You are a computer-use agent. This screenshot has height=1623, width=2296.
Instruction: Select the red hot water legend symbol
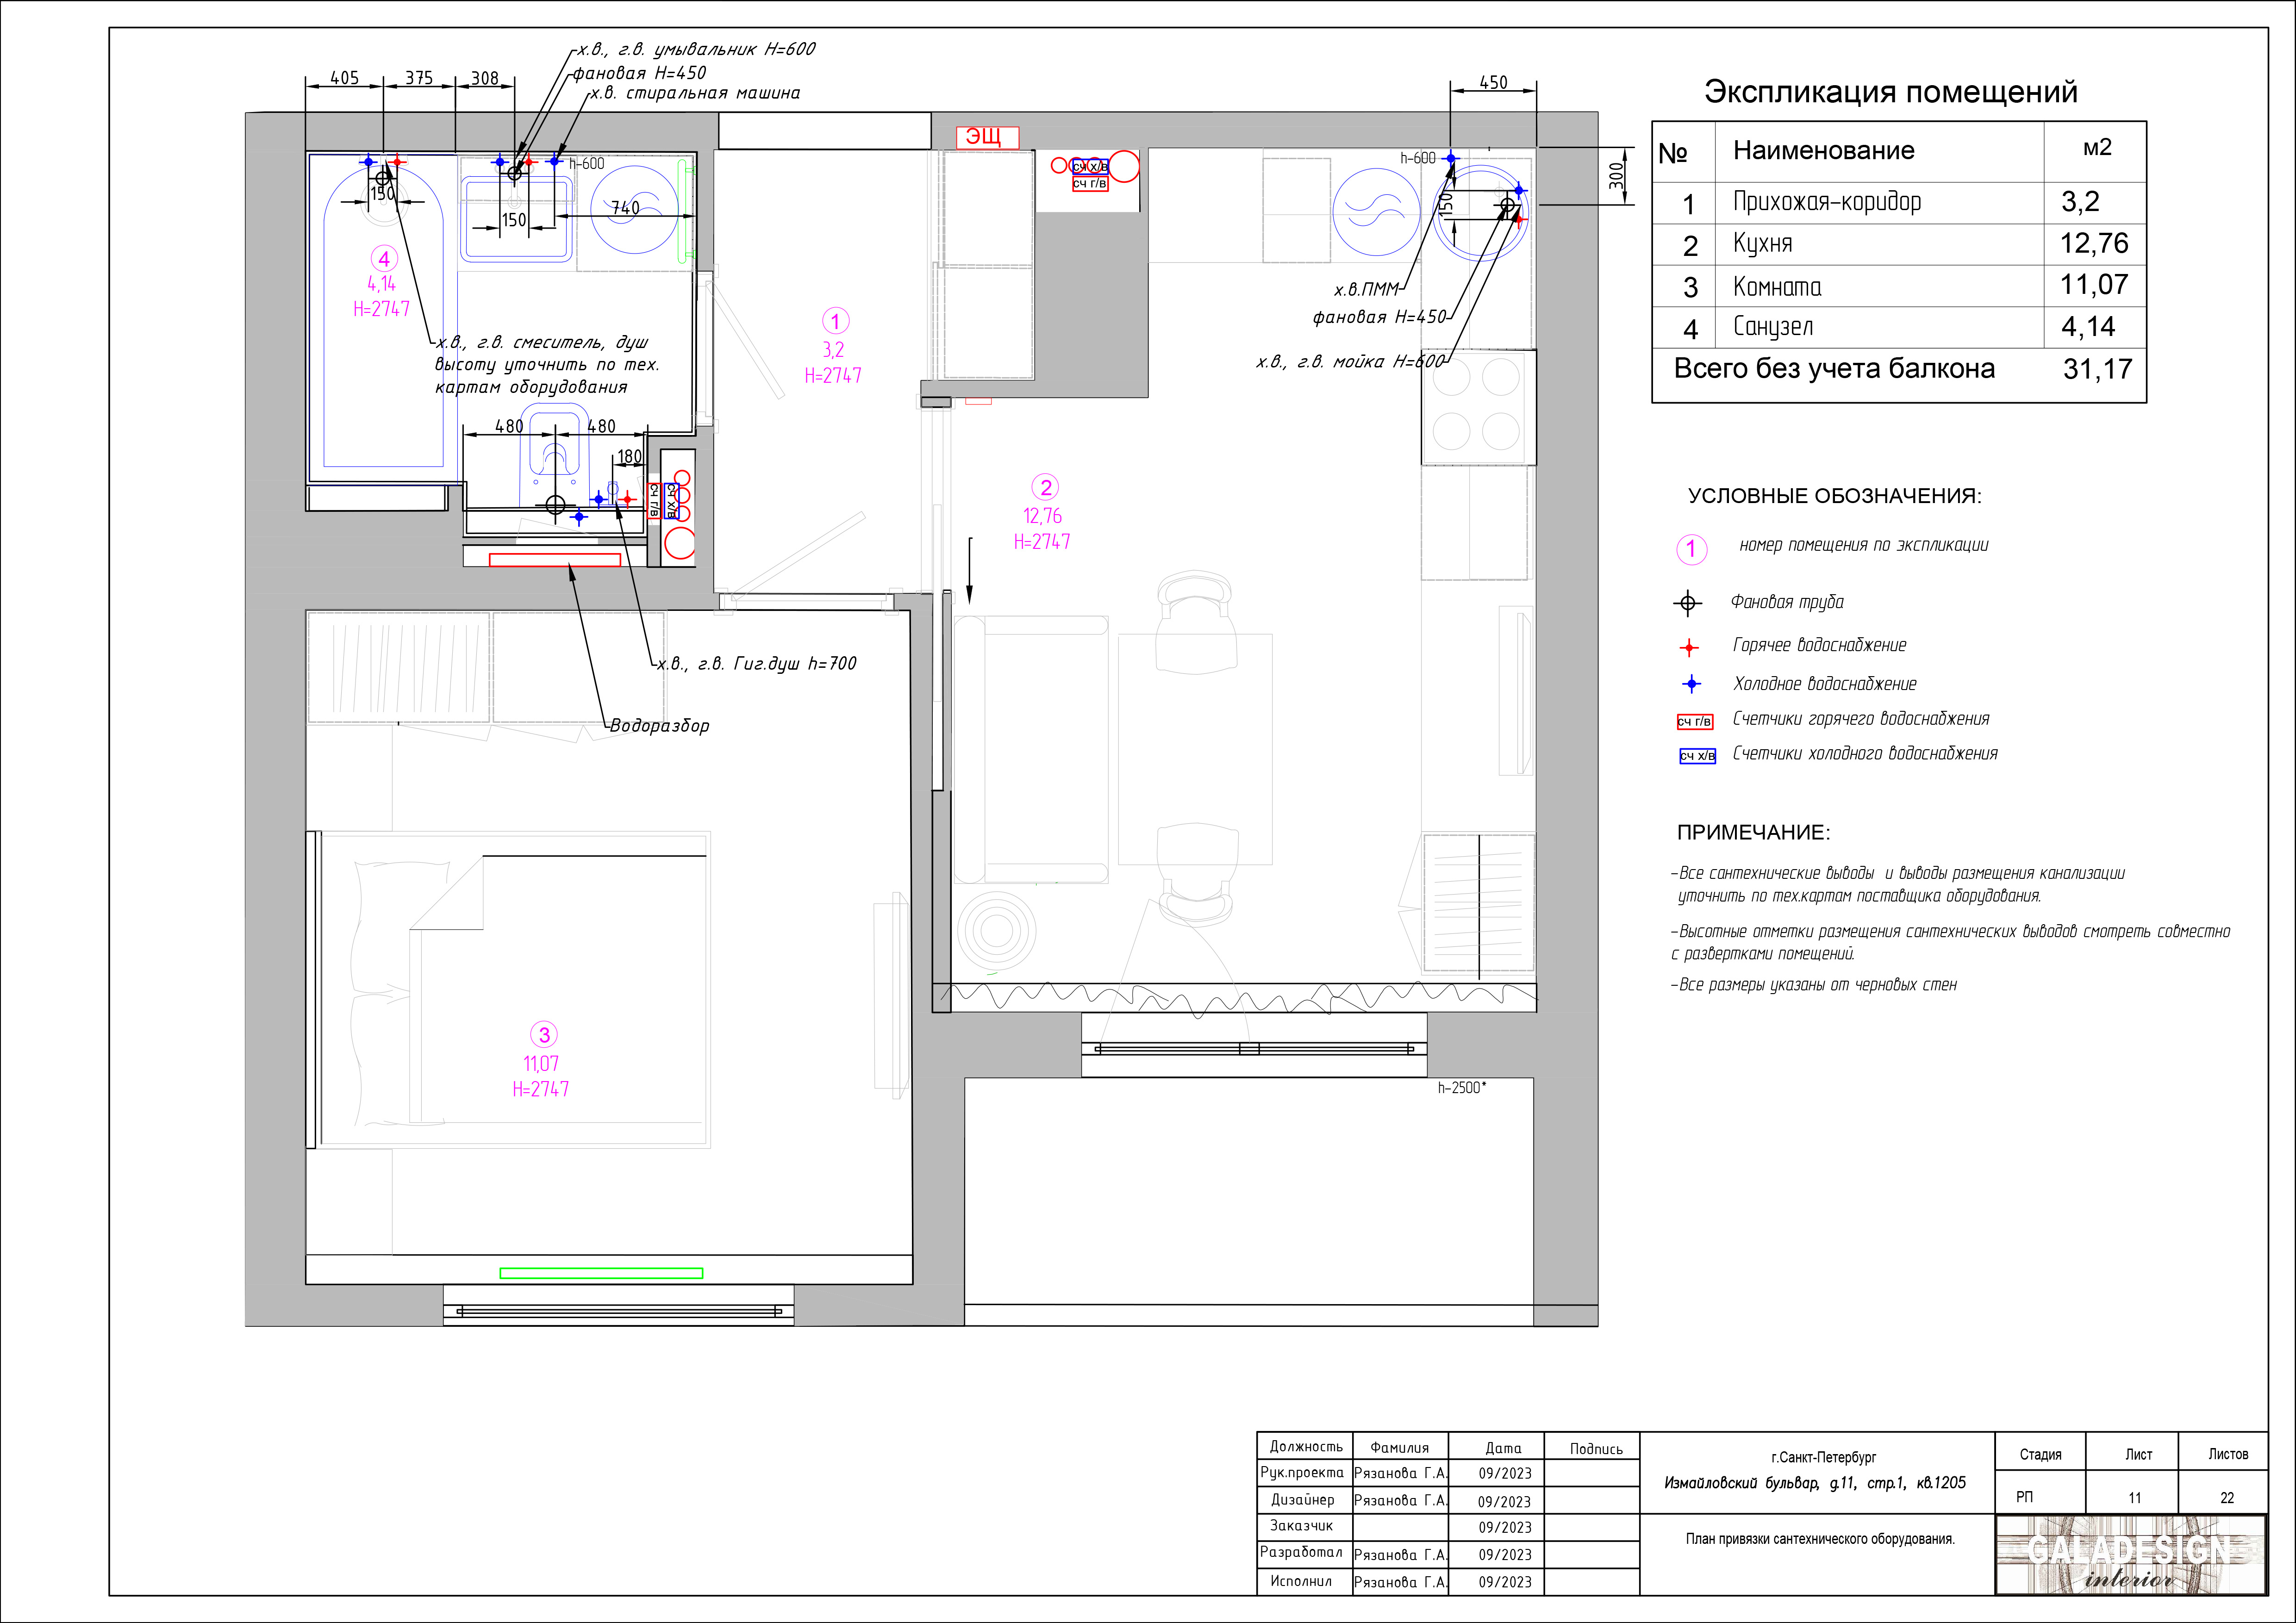[1689, 648]
